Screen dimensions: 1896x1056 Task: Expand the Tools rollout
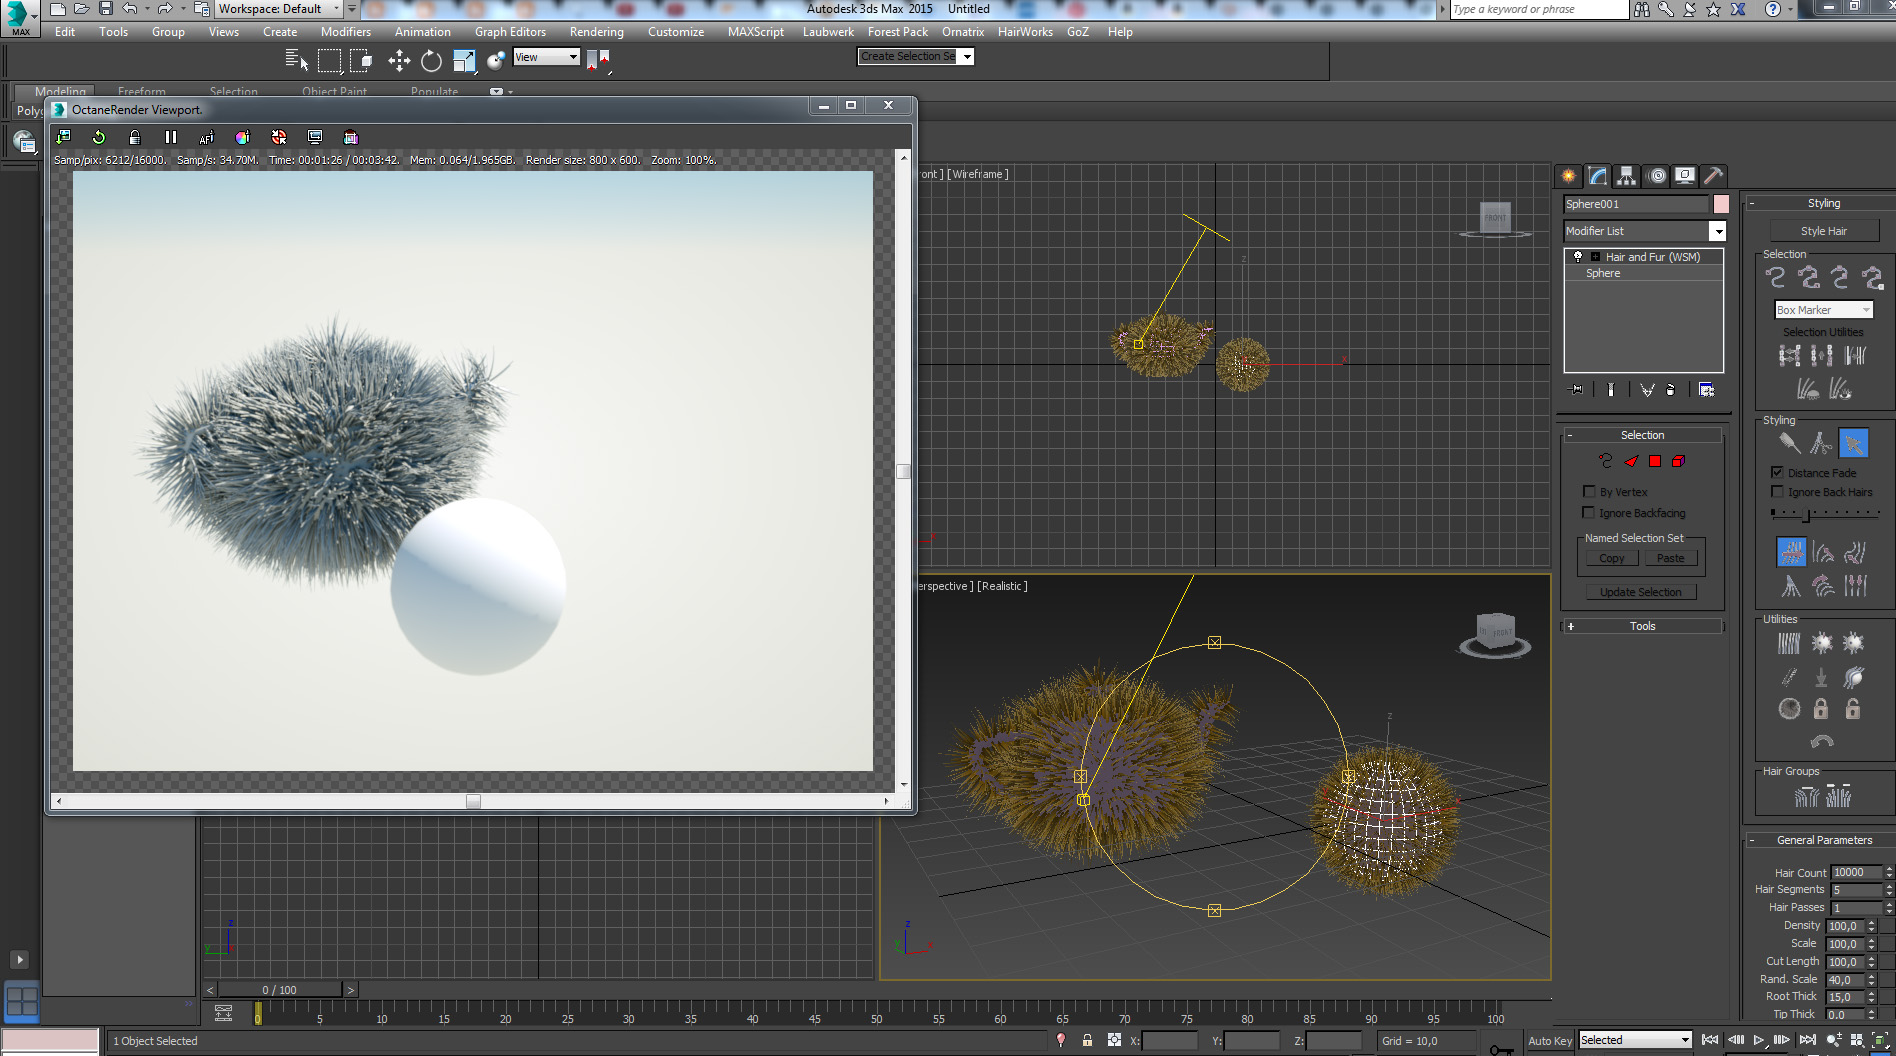pyautogui.click(x=1642, y=626)
